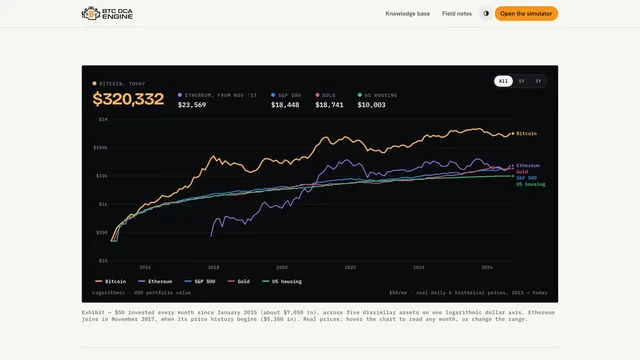
Task: Click the $100k y-axis label
Action: (x=100, y=147)
